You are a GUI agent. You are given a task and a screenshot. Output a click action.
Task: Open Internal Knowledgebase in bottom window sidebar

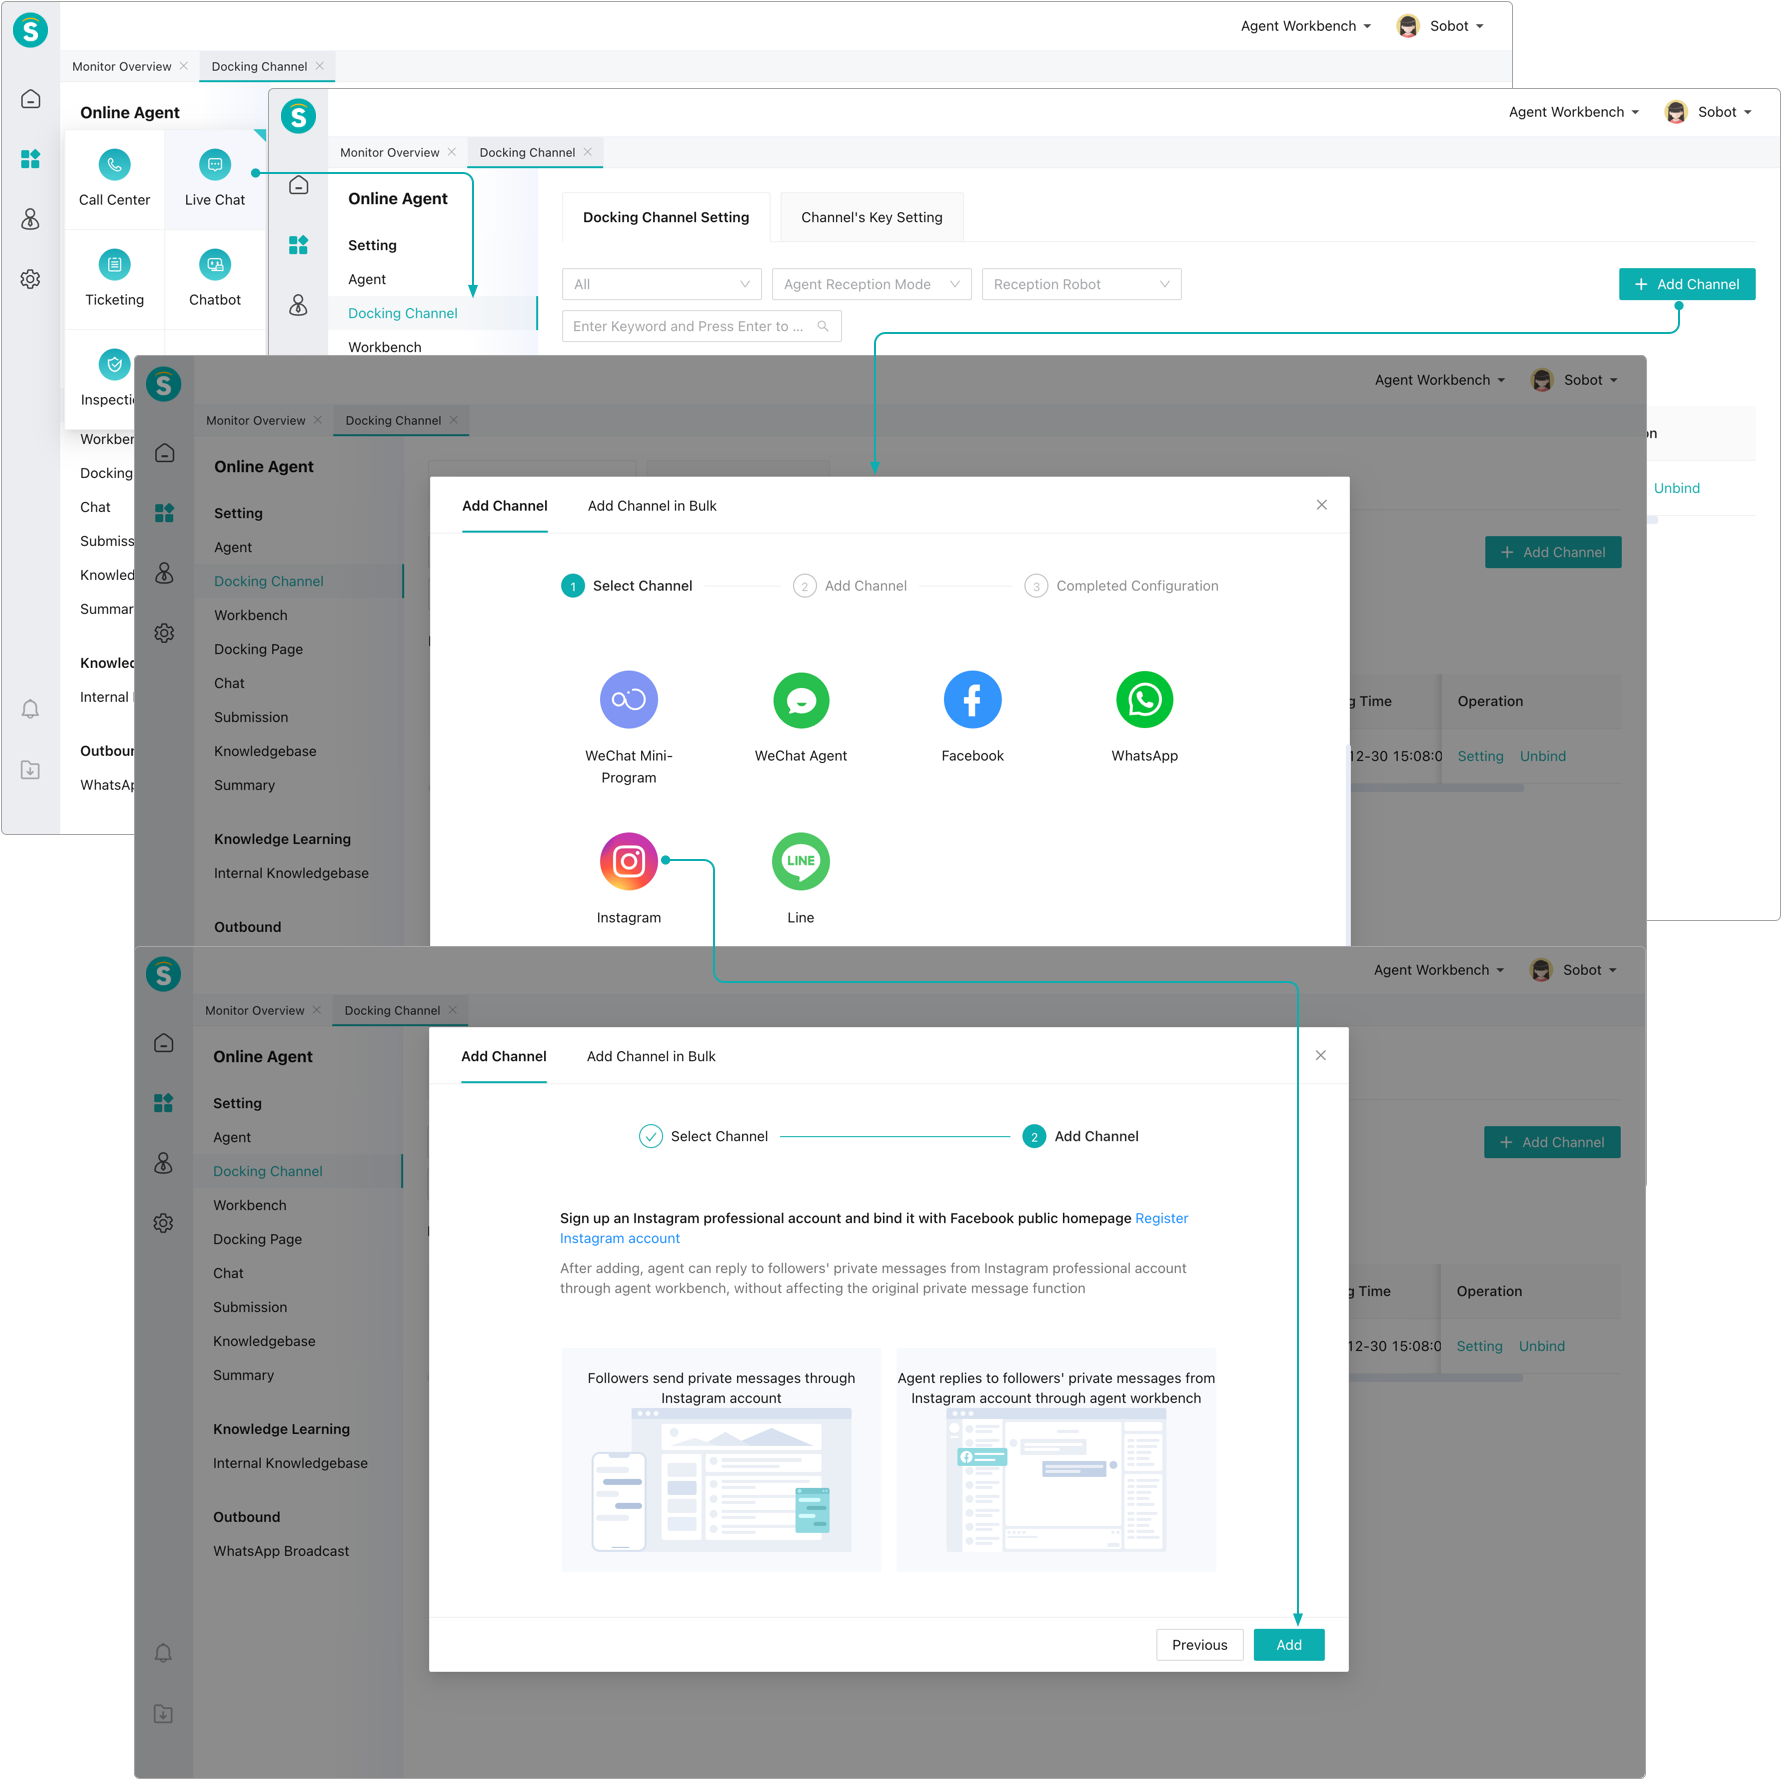coord(290,1463)
